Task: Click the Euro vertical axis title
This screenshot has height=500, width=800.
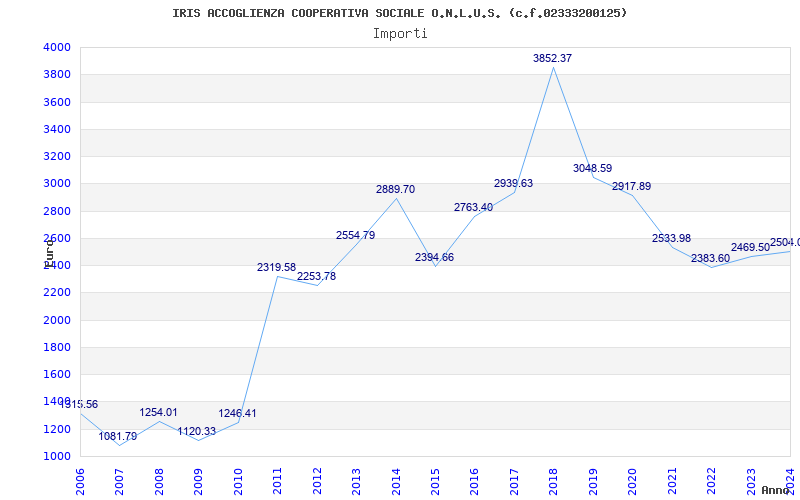Action: 48,254
